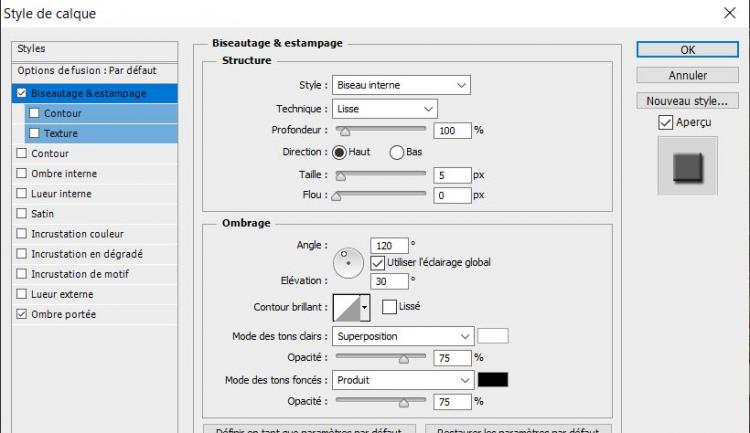Uncheck the Aperçu preview checkbox

[666, 122]
